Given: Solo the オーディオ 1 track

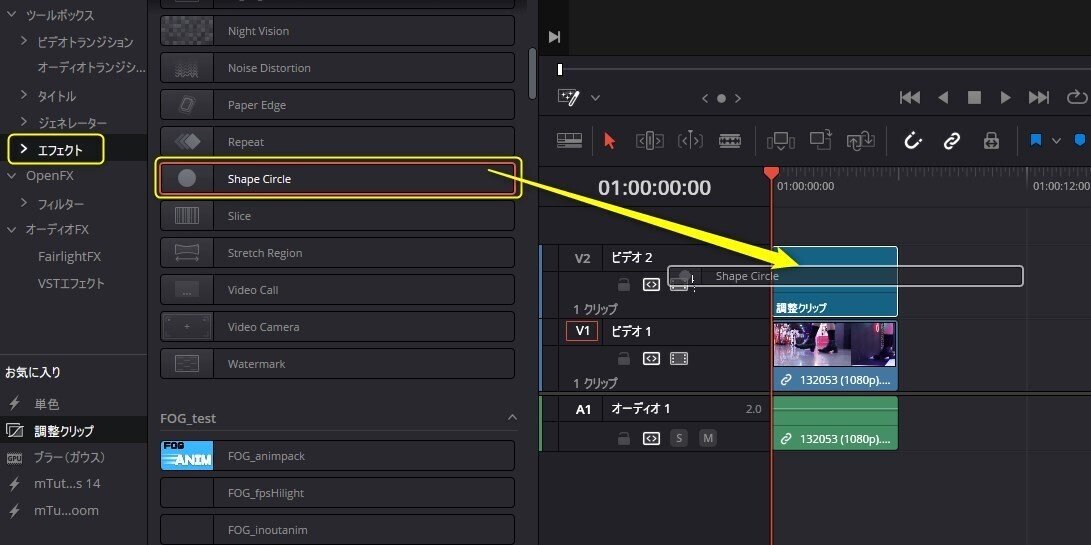Looking at the screenshot, I should click(679, 439).
